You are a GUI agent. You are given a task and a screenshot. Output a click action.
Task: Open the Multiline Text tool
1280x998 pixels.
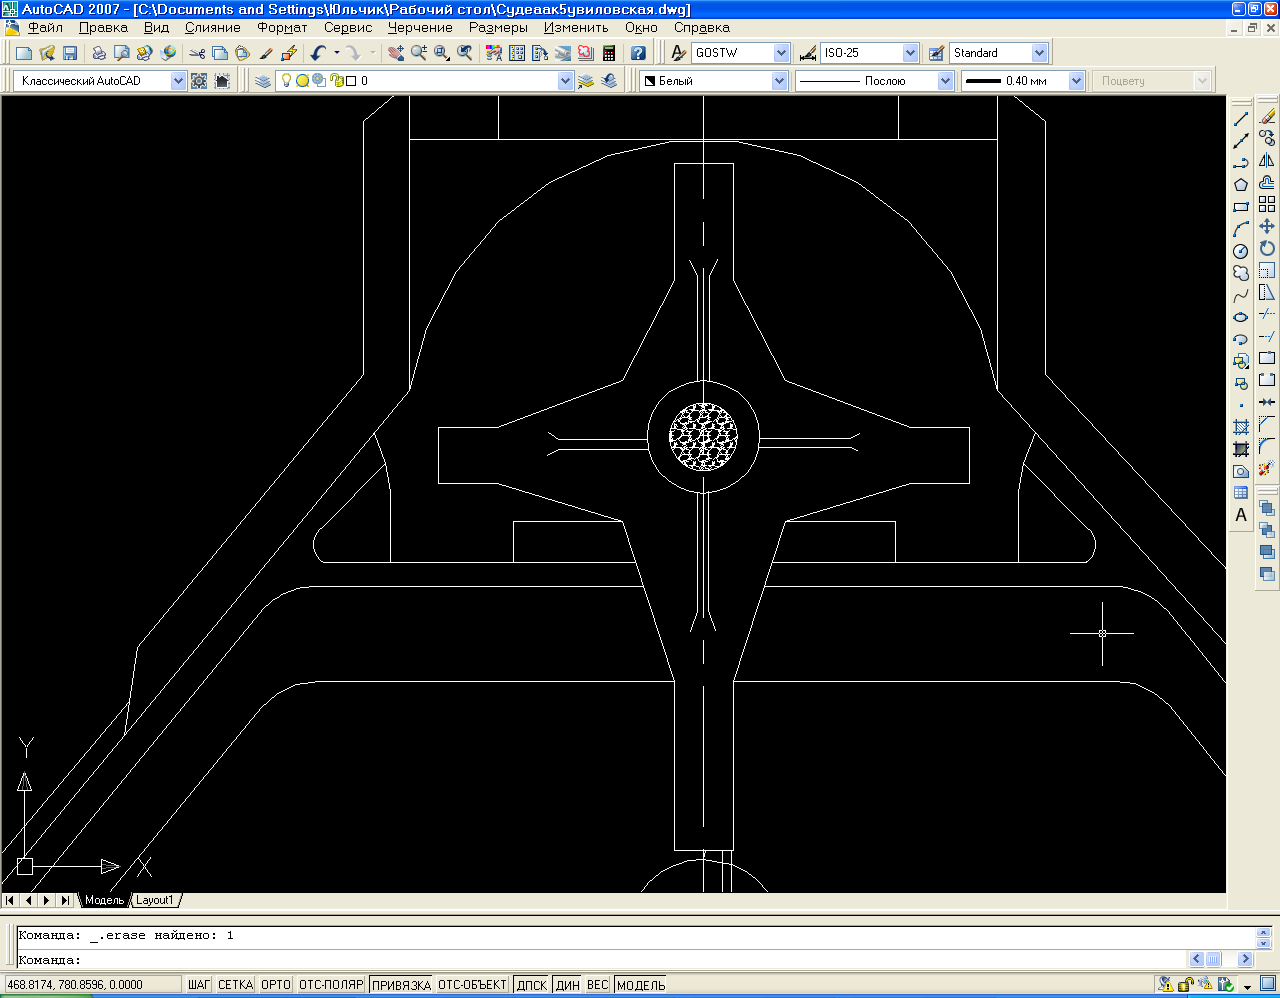pos(1241,515)
